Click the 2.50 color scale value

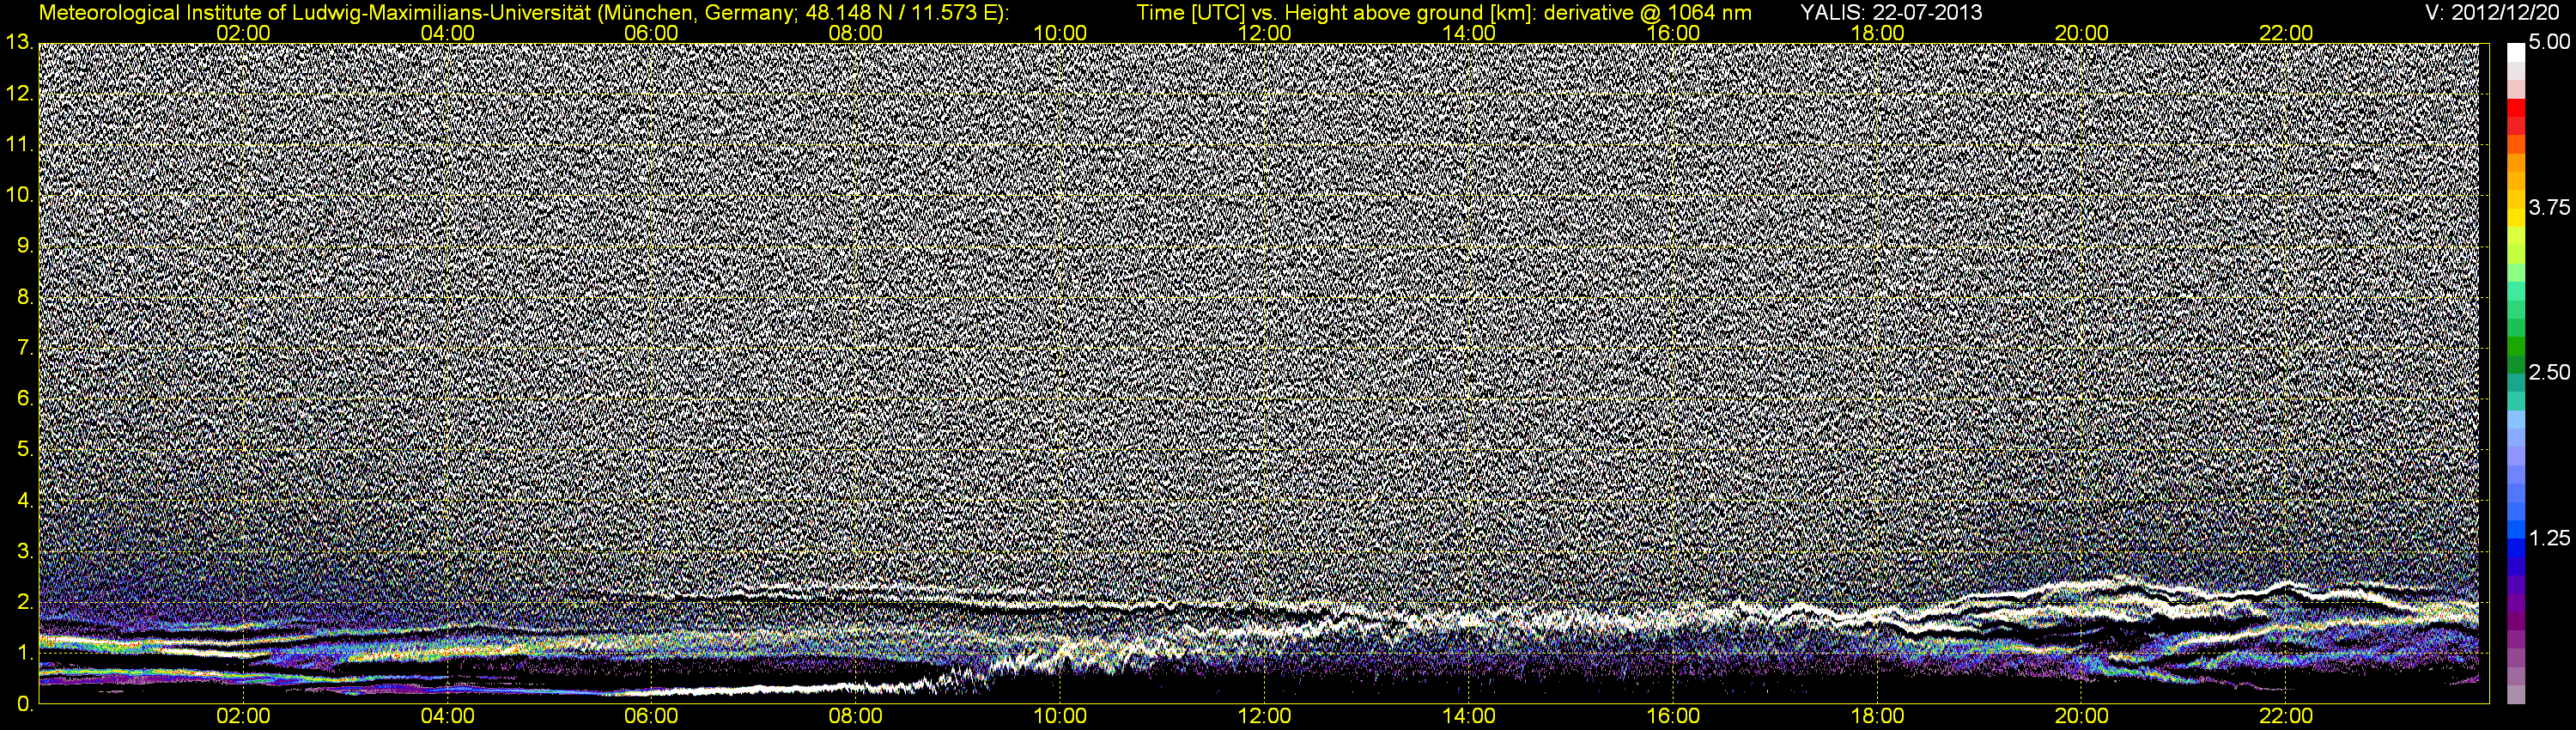pos(2548,373)
